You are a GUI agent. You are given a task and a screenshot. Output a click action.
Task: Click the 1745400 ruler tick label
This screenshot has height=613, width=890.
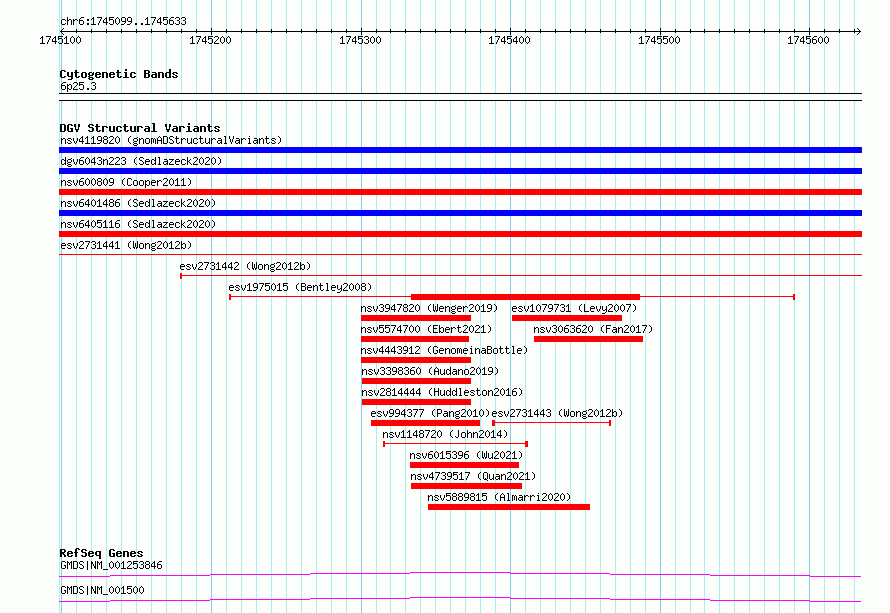pos(509,40)
